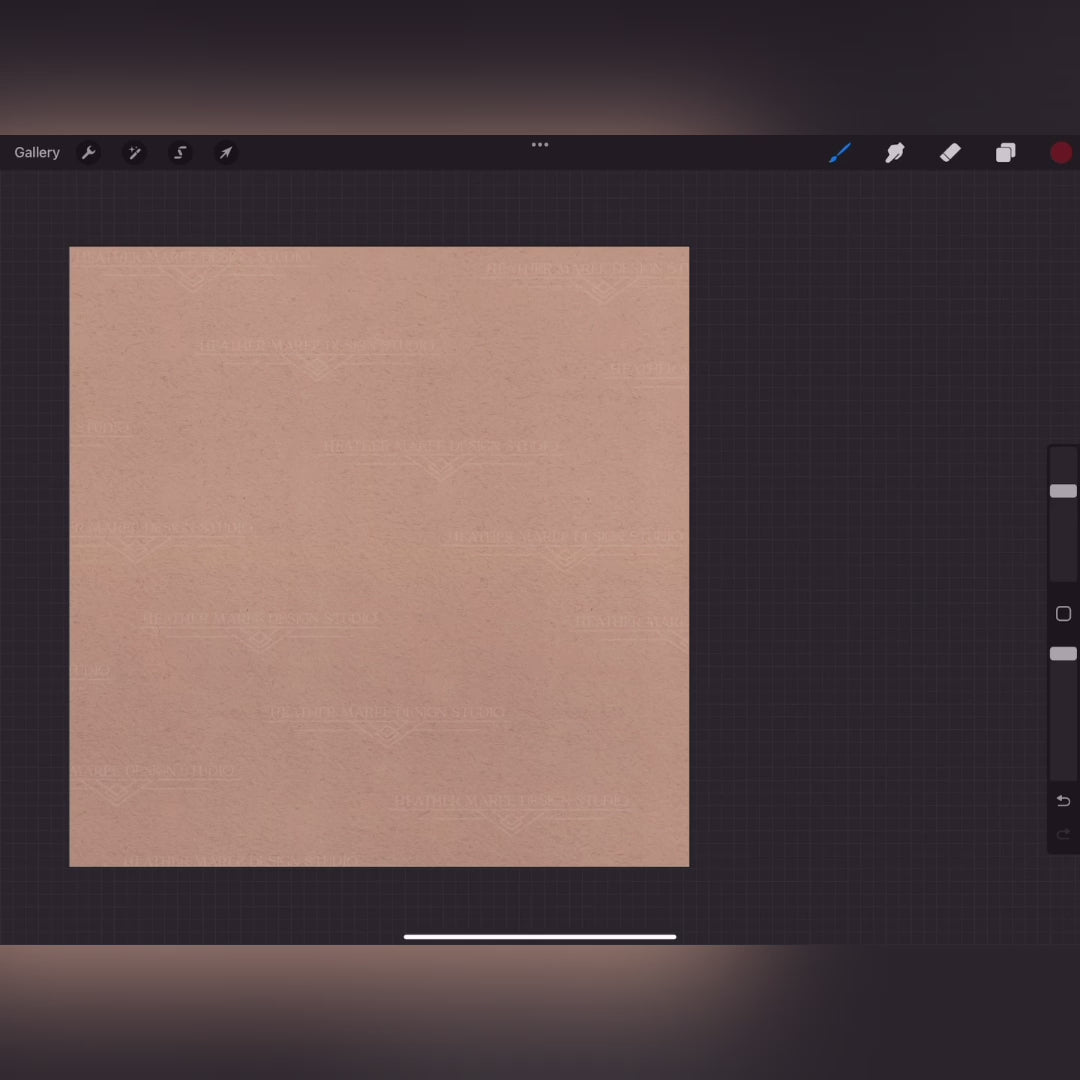Select the Eraser tool
Image resolution: width=1080 pixels, height=1080 pixels.
click(x=950, y=153)
